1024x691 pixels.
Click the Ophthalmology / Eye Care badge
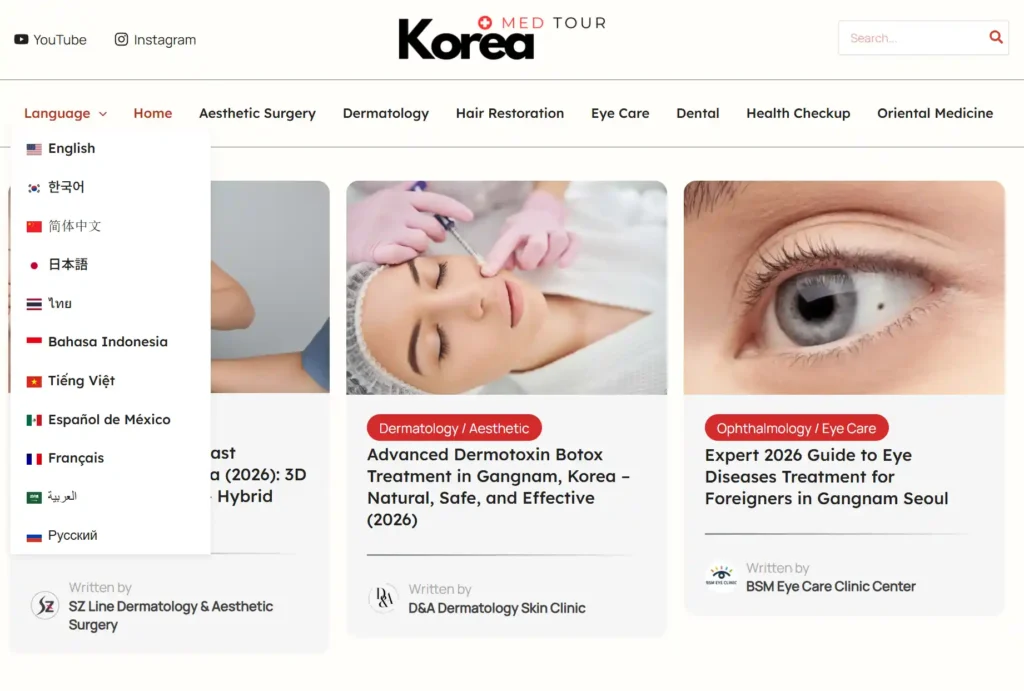[796, 427]
